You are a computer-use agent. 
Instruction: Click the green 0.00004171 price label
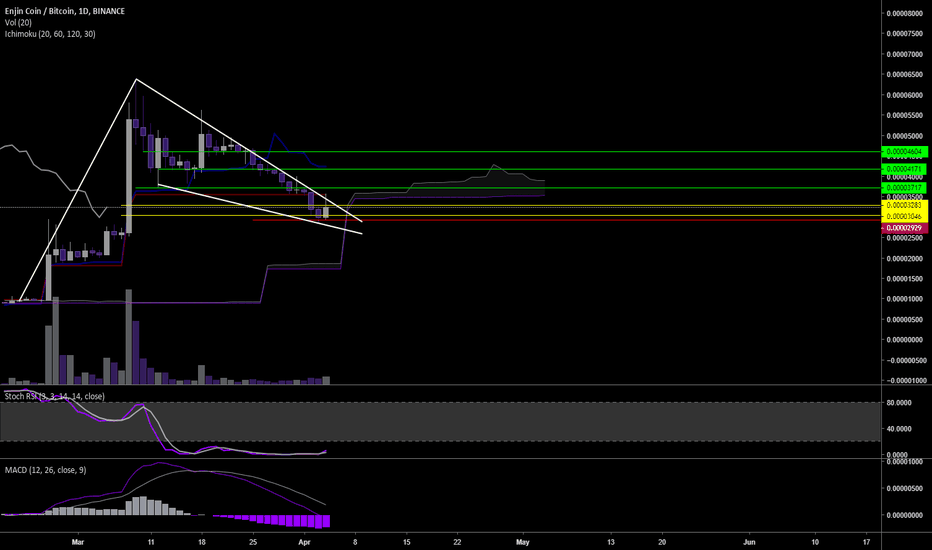pyautogui.click(x=904, y=169)
